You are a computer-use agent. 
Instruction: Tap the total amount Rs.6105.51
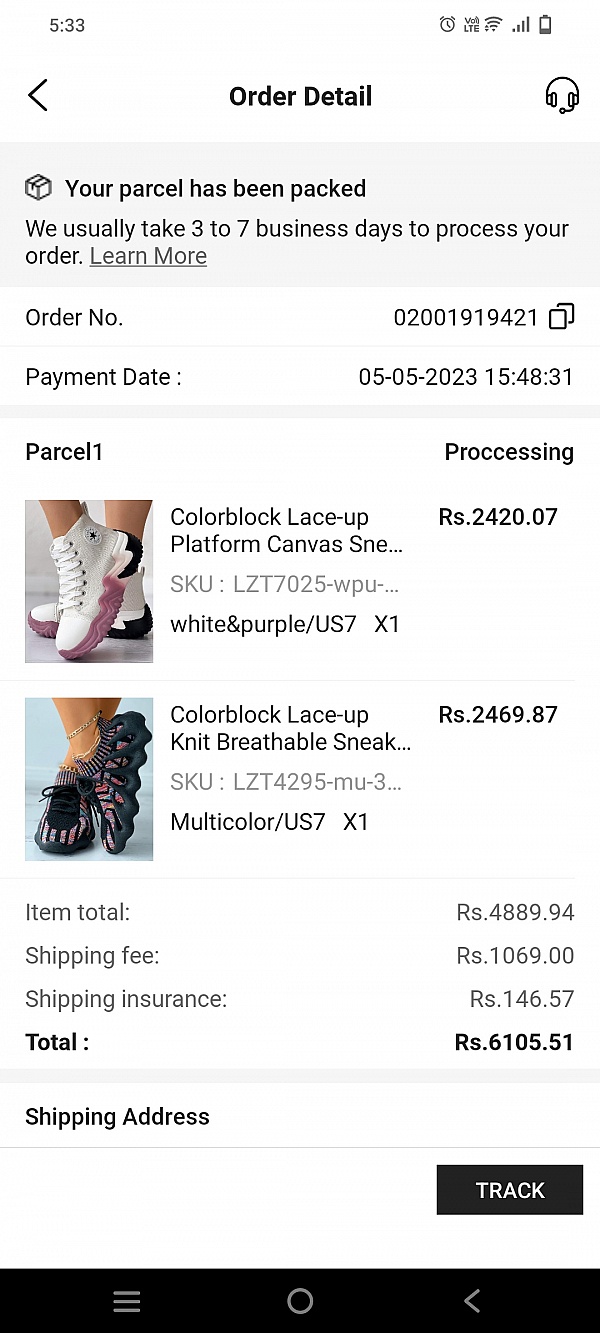click(514, 1042)
